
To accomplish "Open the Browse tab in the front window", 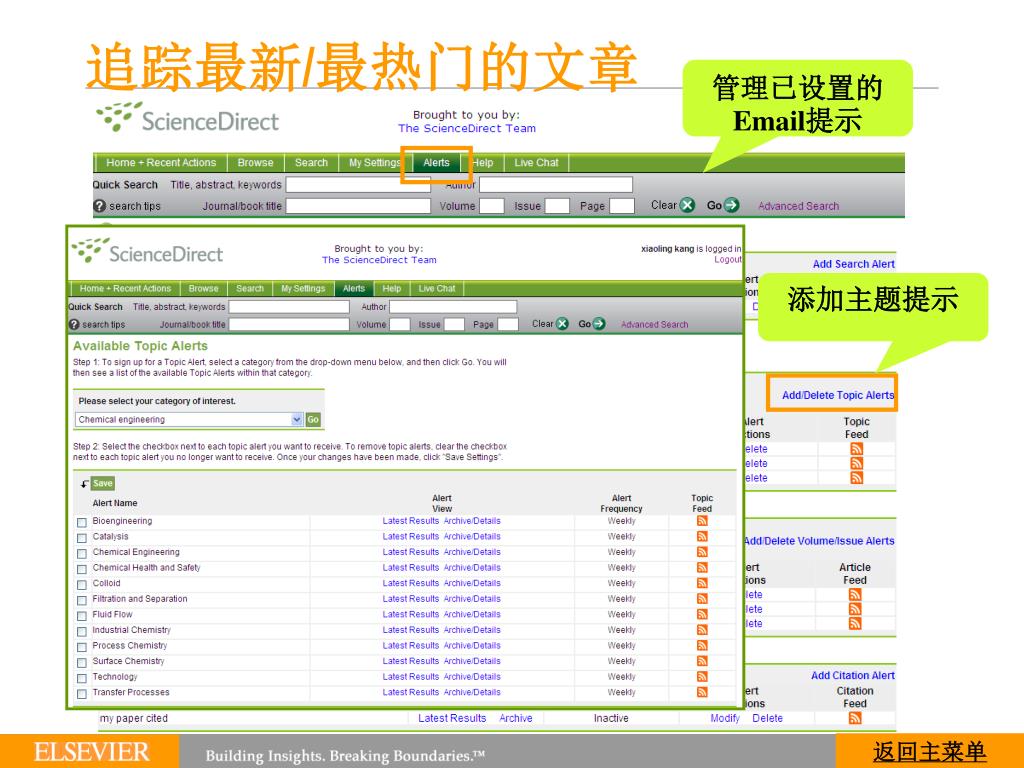I will tap(203, 288).
